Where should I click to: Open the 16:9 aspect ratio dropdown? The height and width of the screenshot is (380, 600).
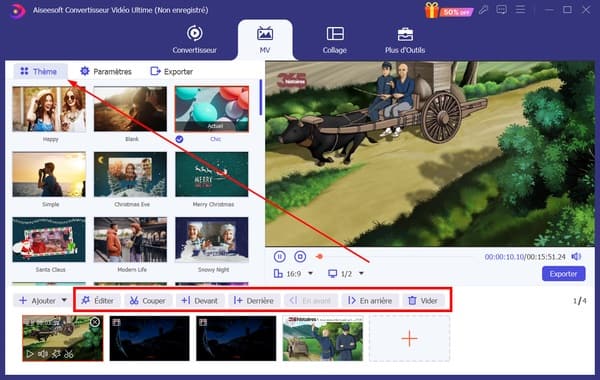click(293, 274)
